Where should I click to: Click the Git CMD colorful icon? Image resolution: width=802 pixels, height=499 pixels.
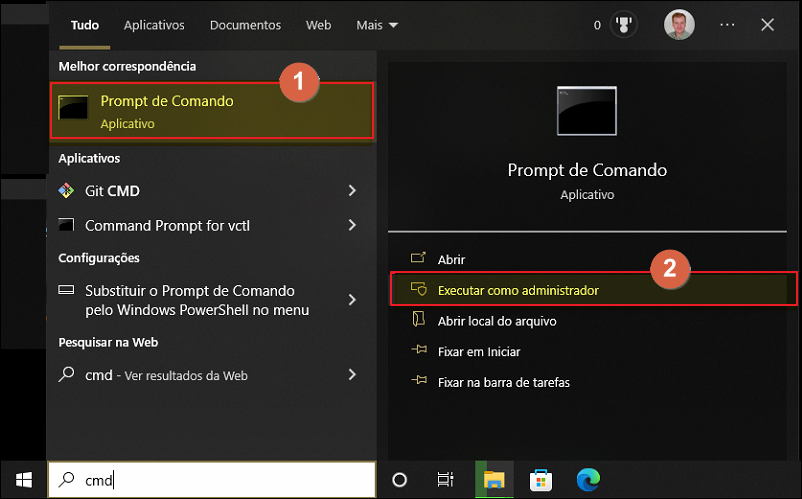(66, 191)
